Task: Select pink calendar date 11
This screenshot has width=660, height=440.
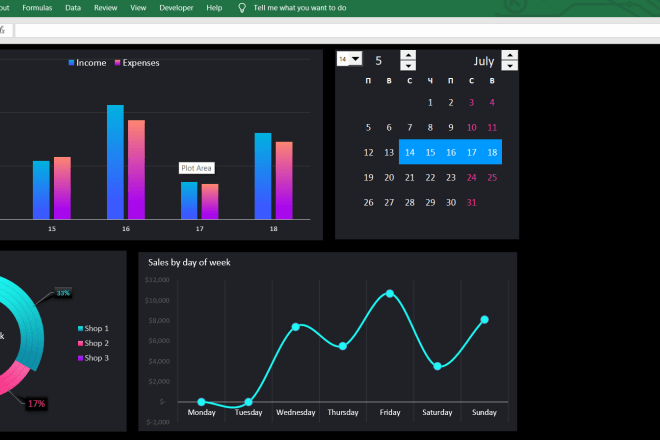Action: pos(492,128)
